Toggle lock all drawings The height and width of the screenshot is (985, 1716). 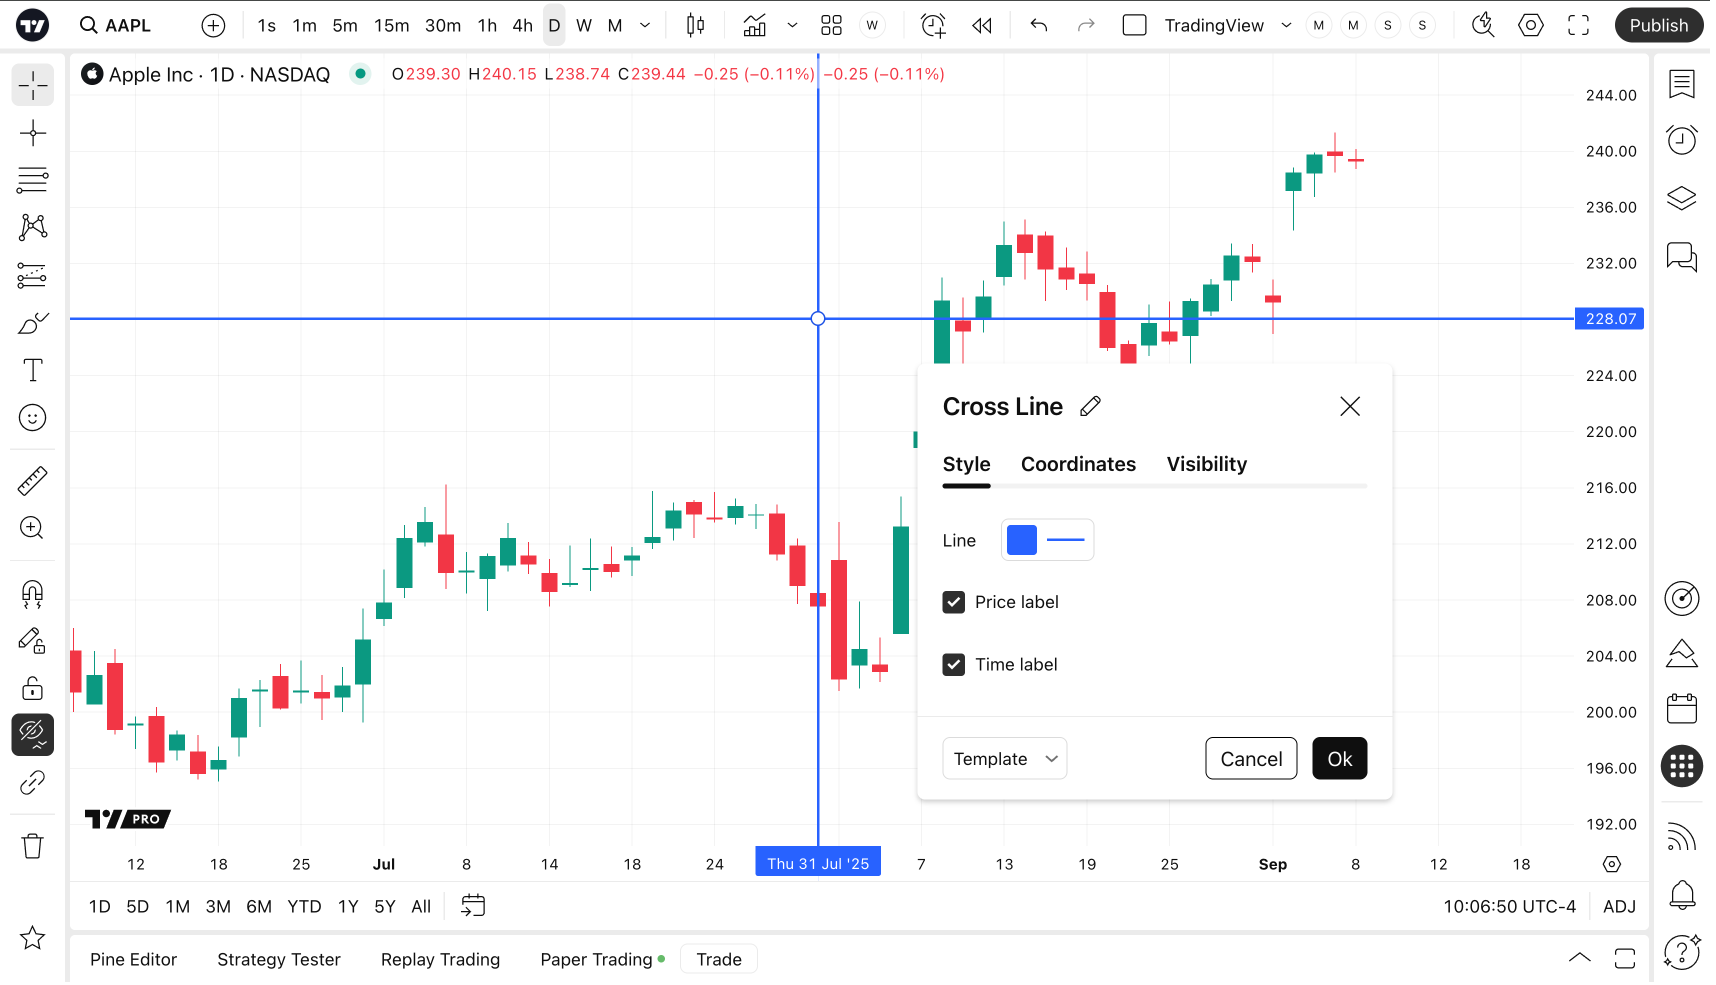[33, 689]
